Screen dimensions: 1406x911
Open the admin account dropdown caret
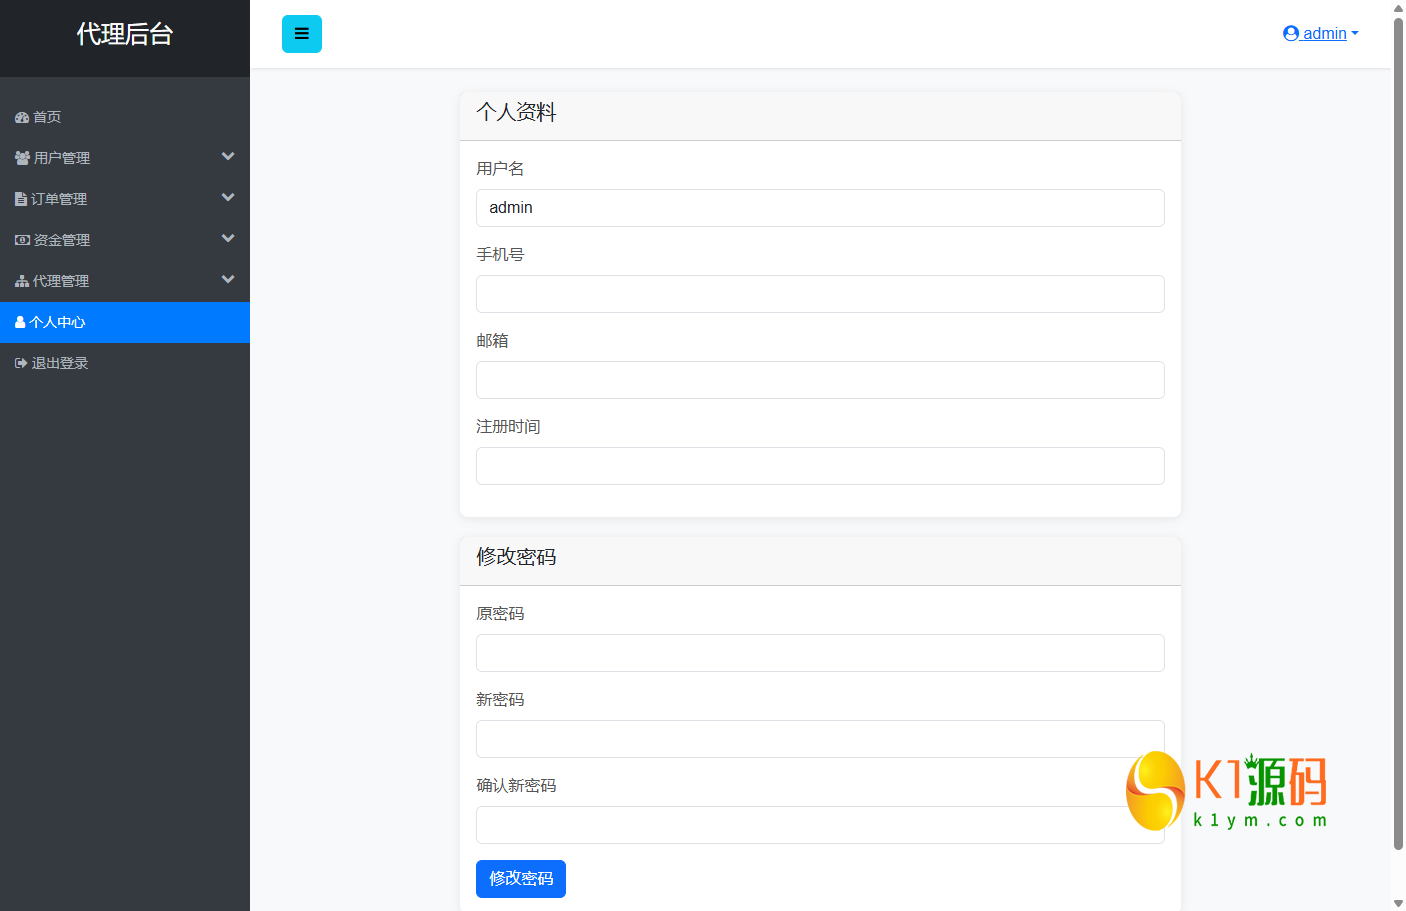click(1355, 34)
